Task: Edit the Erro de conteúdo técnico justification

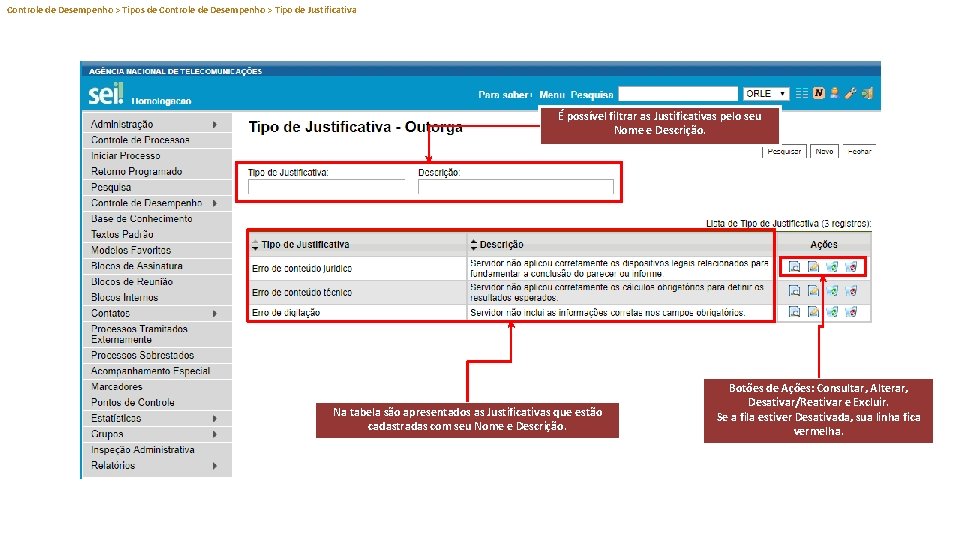Action: (813, 291)
